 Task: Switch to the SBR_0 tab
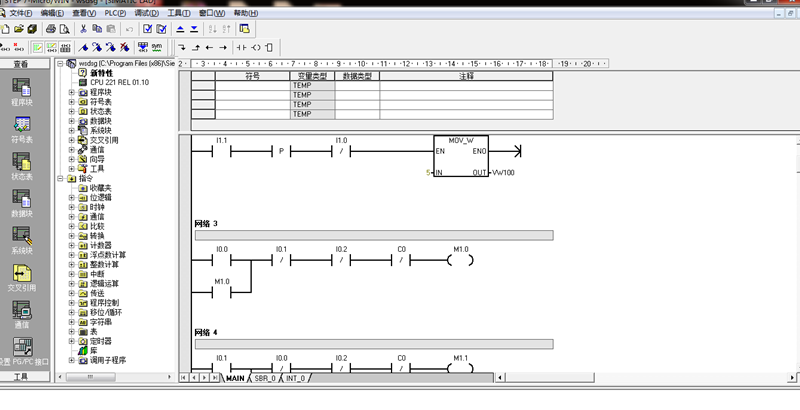265,378
